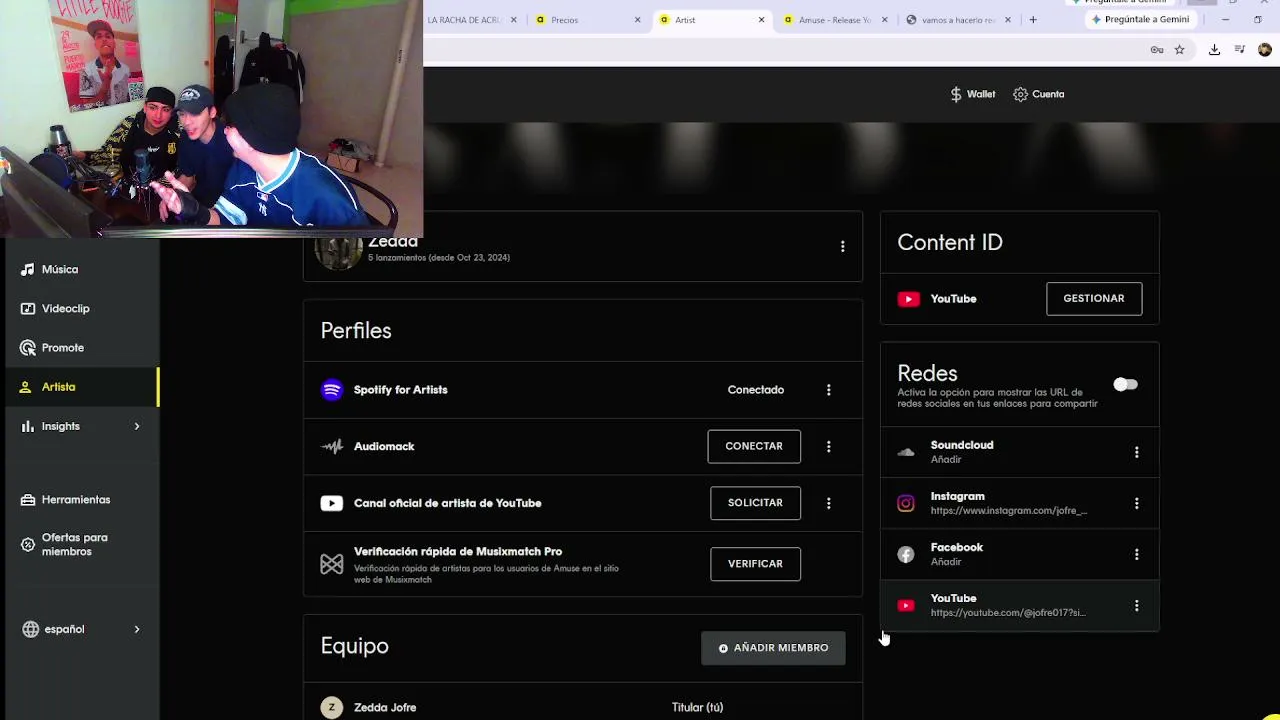This screenshot has width=1280, height=720.
Task: Open YouTube artist channel more options
Action: point(829,503)
